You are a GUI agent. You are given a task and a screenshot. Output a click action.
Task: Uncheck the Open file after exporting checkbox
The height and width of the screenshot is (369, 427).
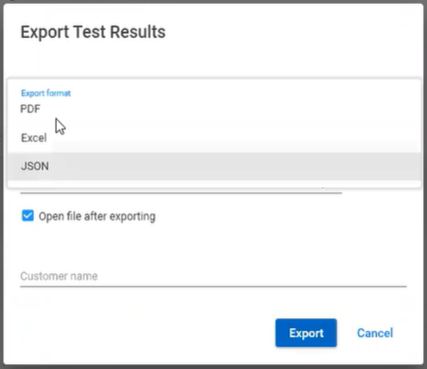coord(28,216)
